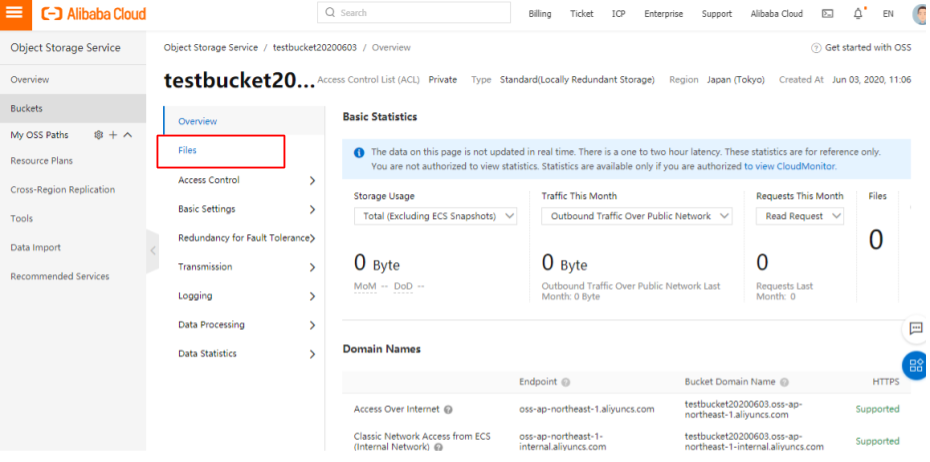Expand the Logging submenu
This screenshot has width=930, height=462.
(312, 296)
